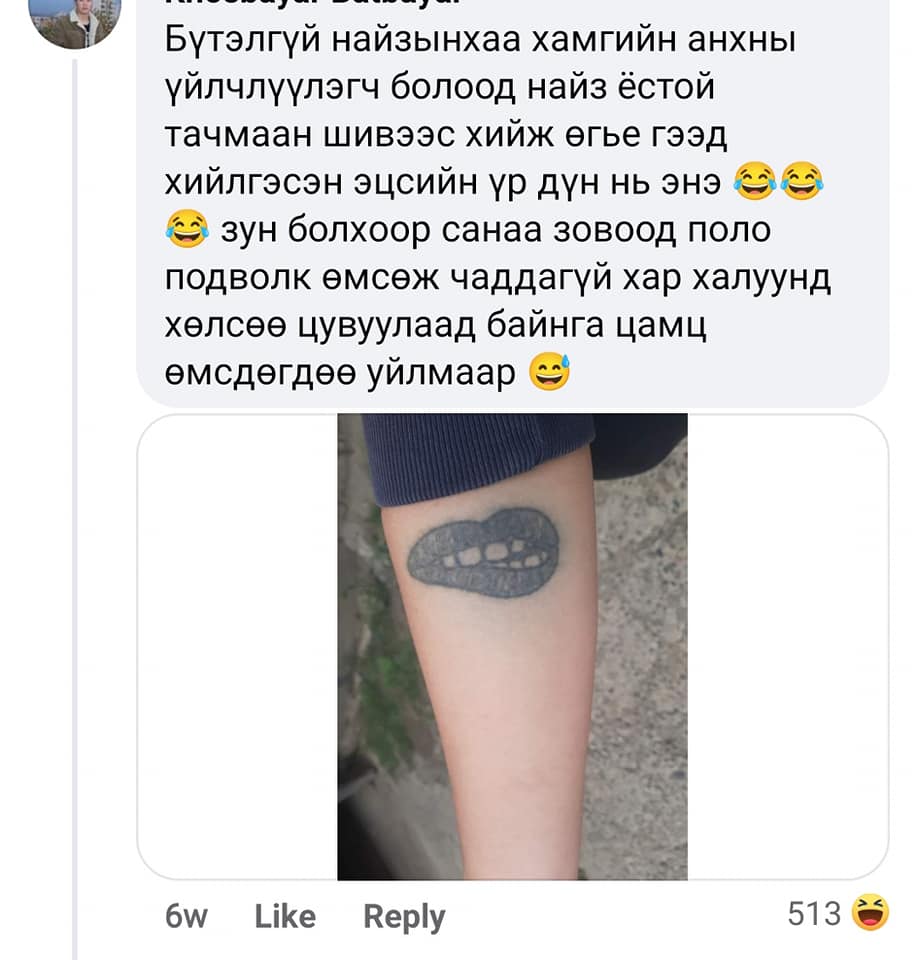Screen dimensions: 918x960
Task: Open the commenter's round profile picture
Action: coord(75,18)
